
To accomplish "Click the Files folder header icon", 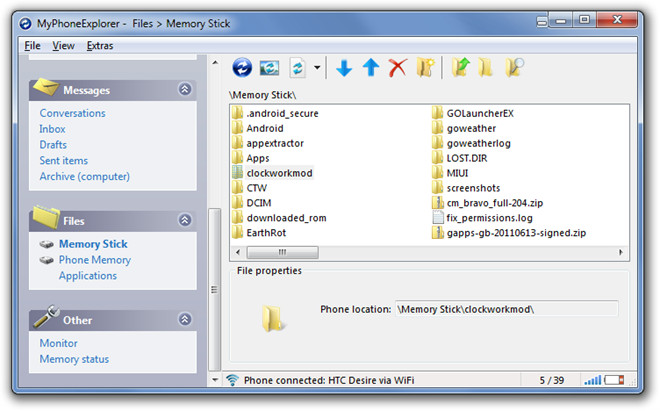I will point(46,217).
